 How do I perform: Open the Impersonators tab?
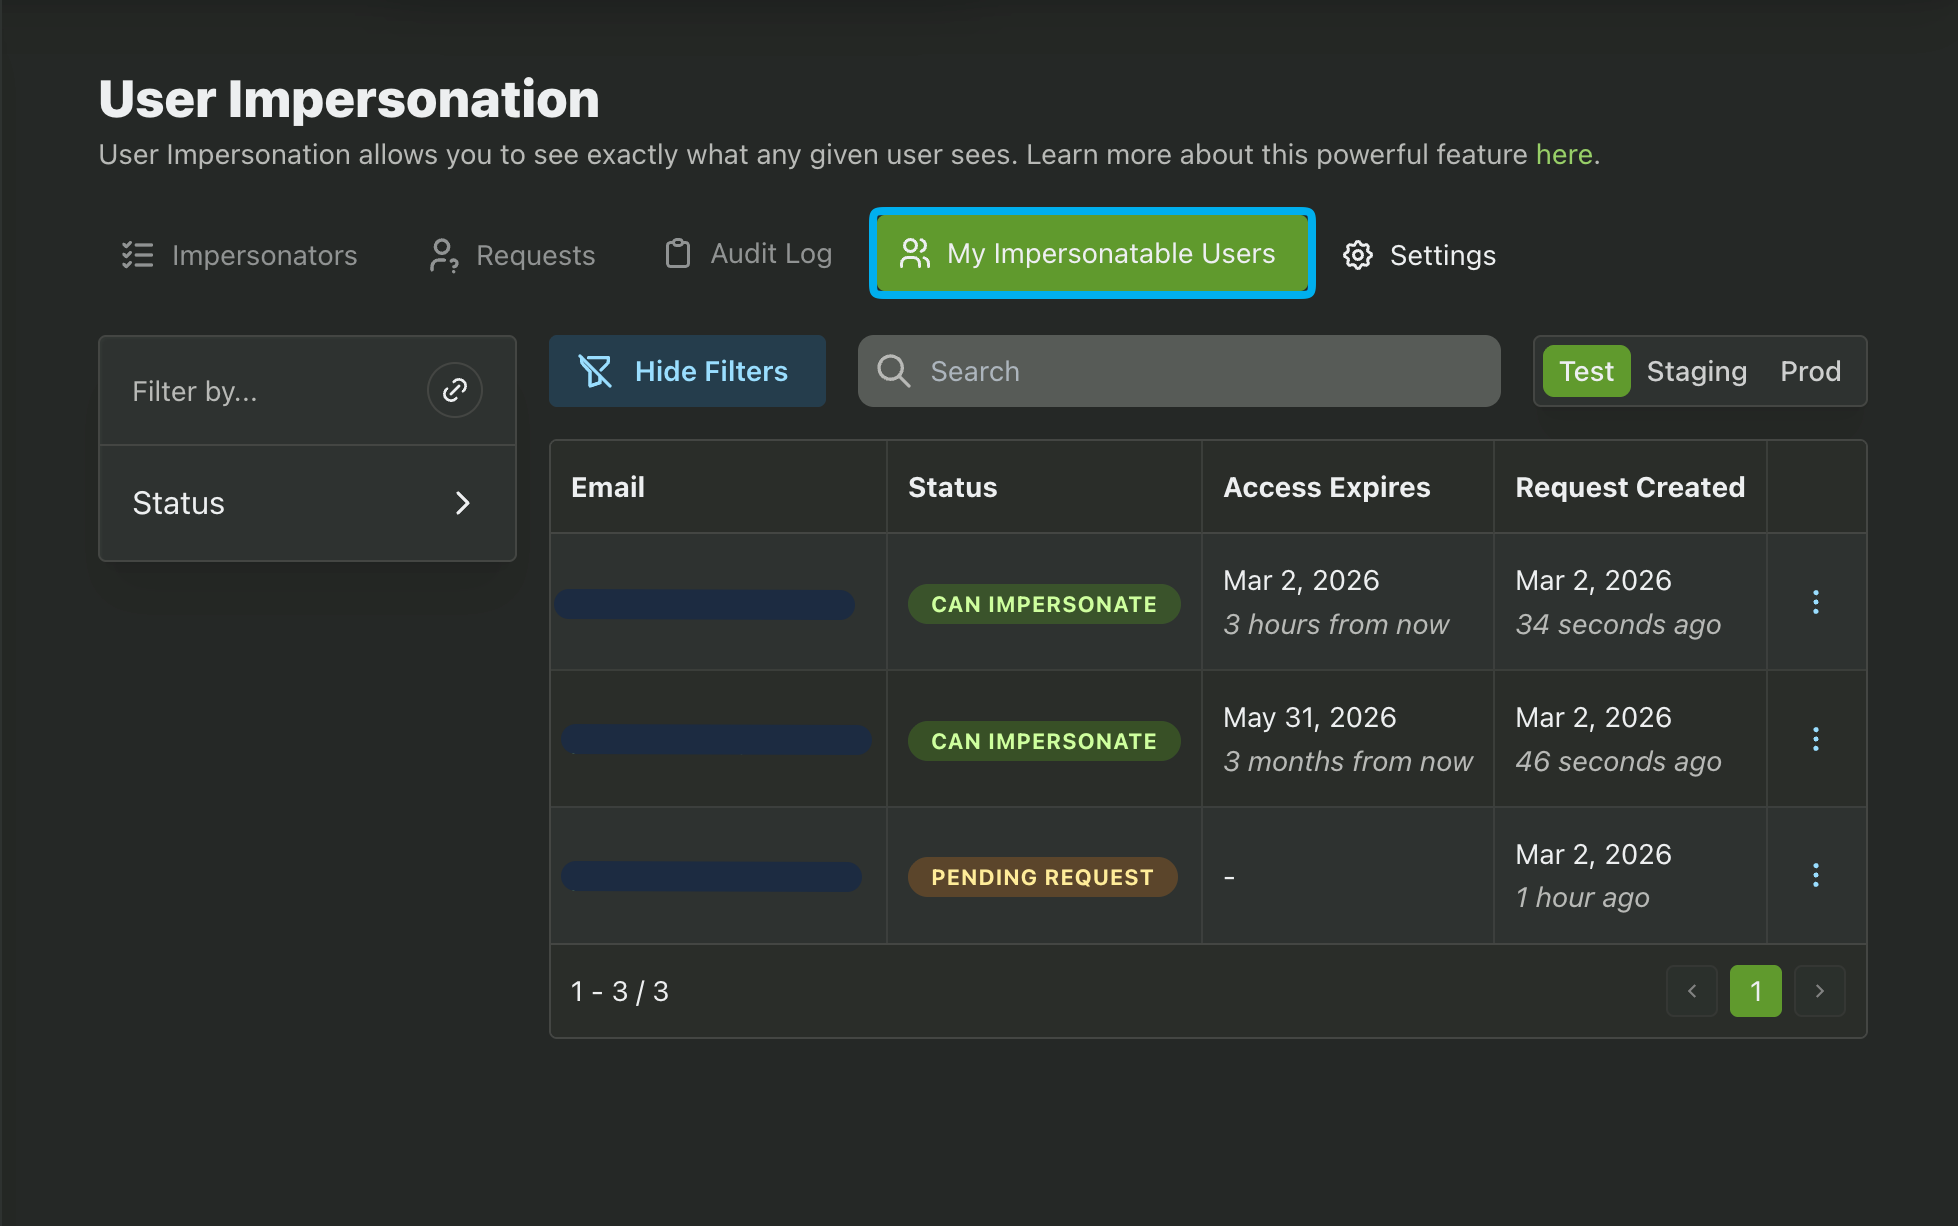(239, 255)
